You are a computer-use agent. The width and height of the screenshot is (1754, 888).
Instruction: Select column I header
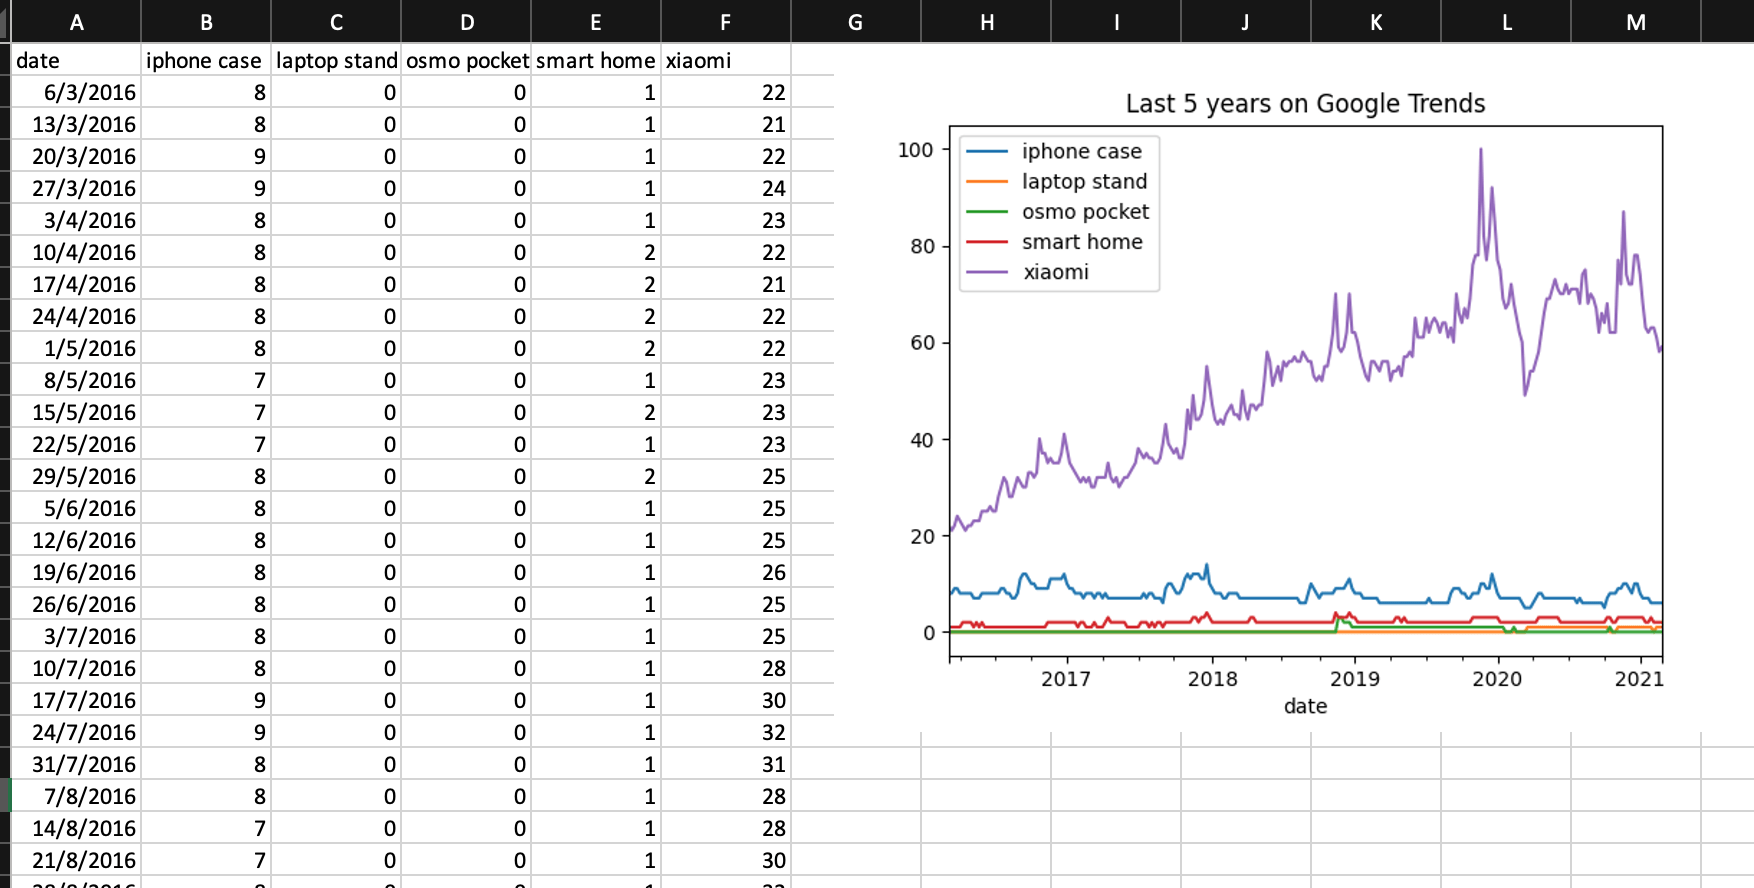[x=1116, y=21]
